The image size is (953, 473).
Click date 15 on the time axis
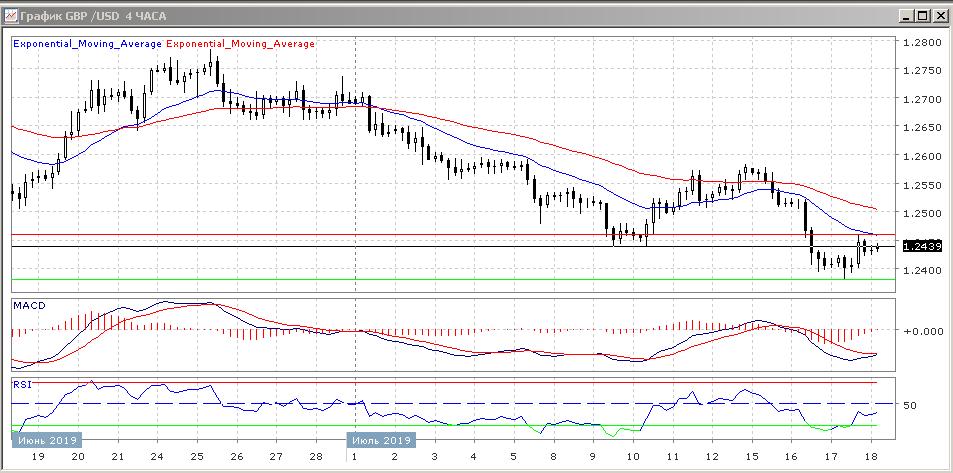[x=755, y=456]
